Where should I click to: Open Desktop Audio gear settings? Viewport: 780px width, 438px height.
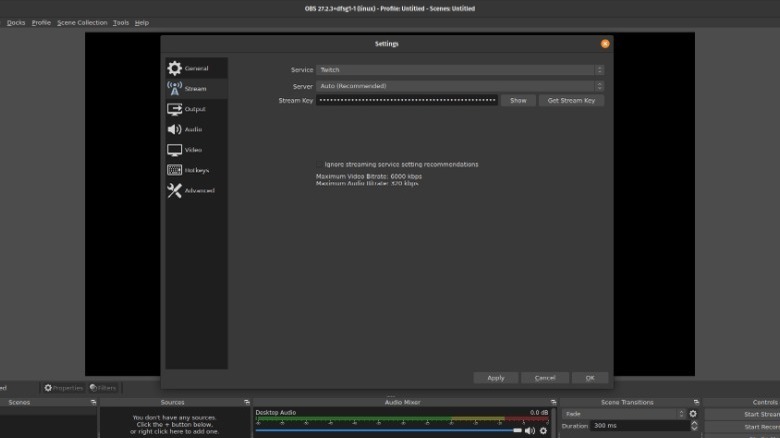coord(544,431)
